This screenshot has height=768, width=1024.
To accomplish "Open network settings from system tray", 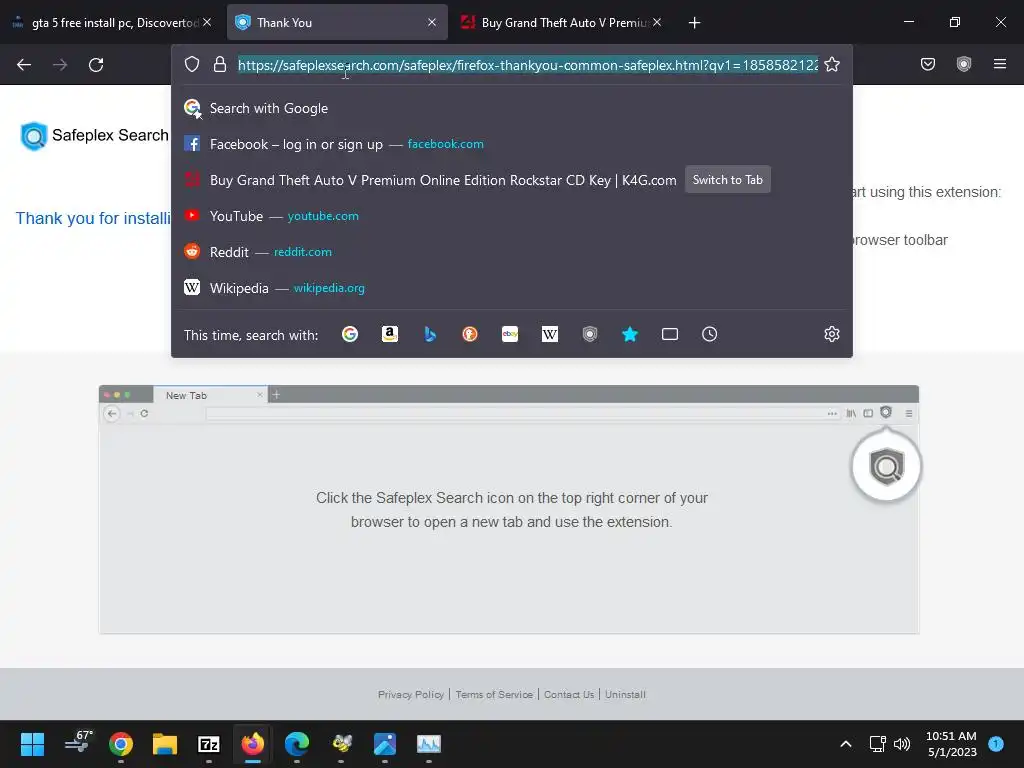I will 878,744.
